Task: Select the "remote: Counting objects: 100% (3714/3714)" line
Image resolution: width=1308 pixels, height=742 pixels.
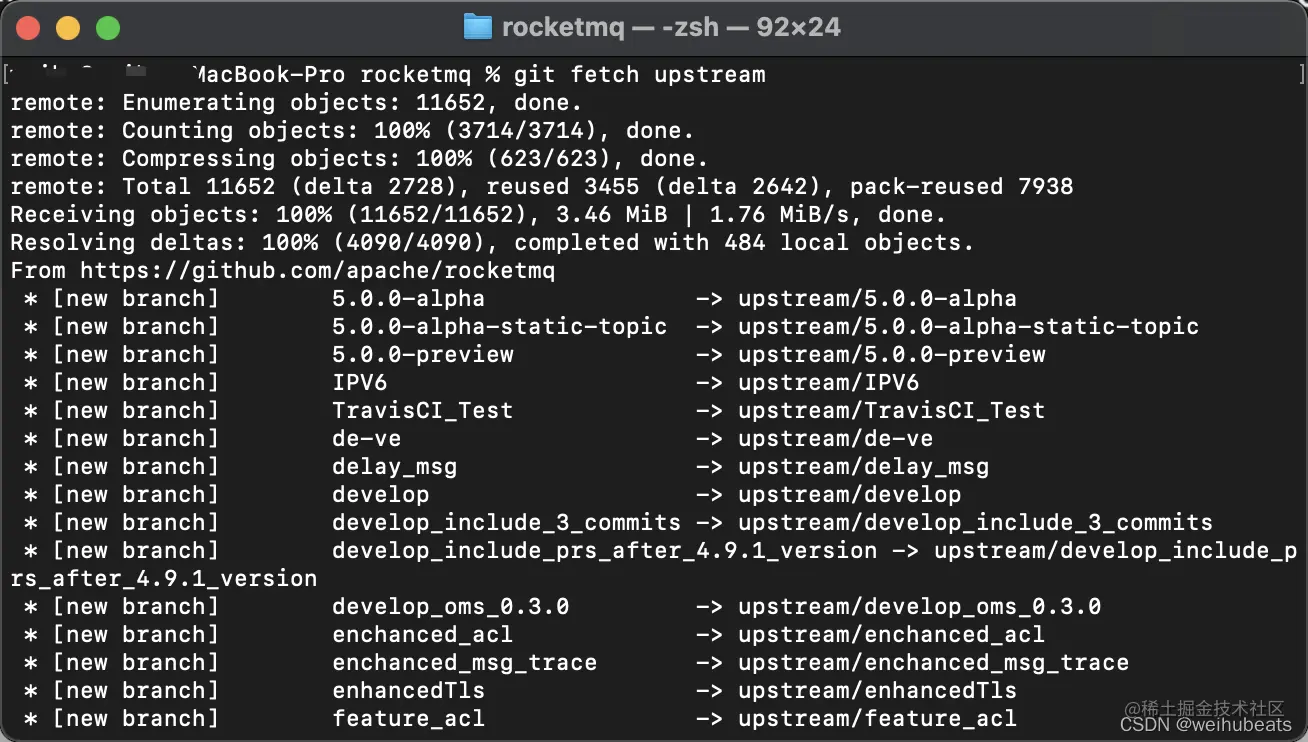Action: click(x=352, y=131)
